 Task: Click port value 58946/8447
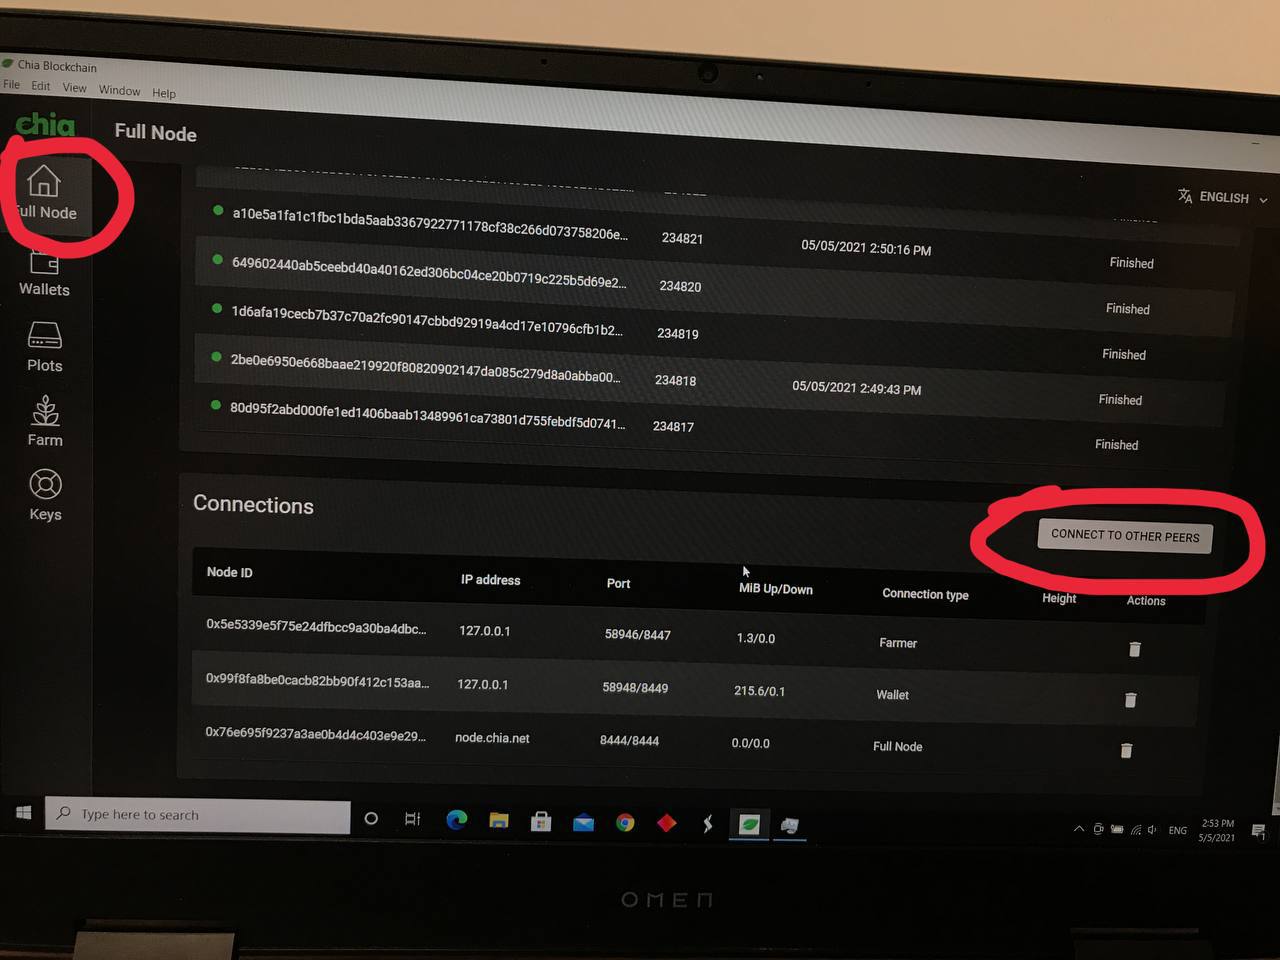[637, 634]
